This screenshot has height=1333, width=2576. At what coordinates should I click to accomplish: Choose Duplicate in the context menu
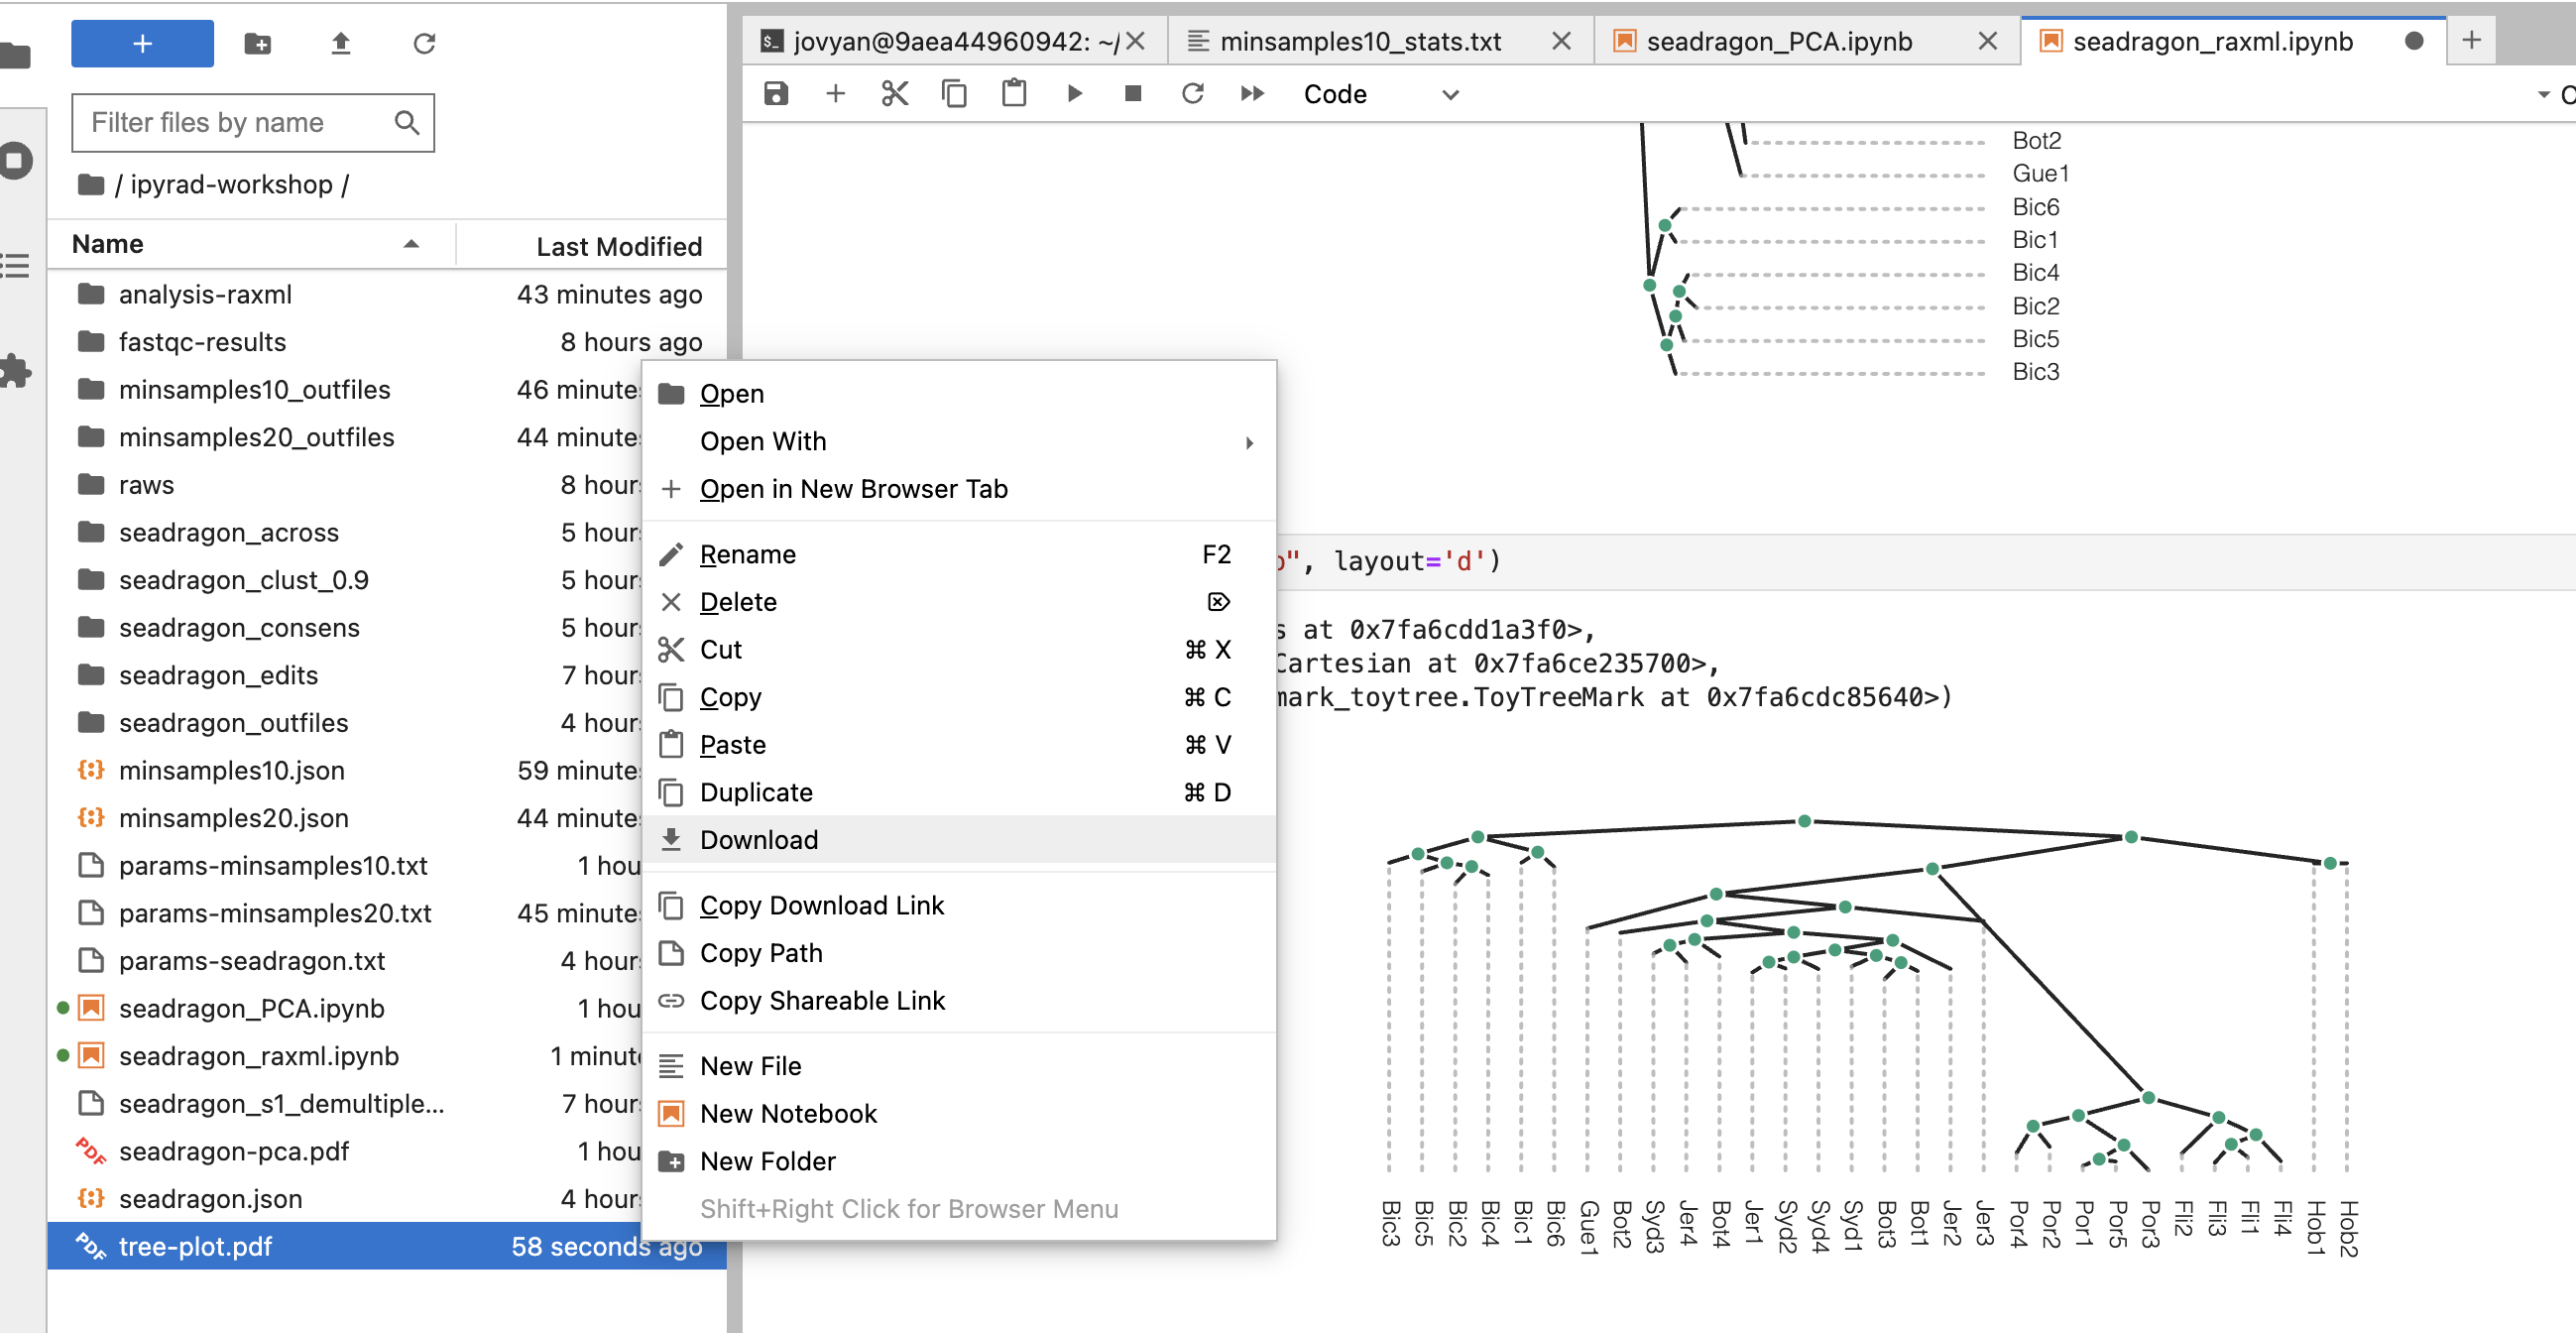tap(959, 793)
